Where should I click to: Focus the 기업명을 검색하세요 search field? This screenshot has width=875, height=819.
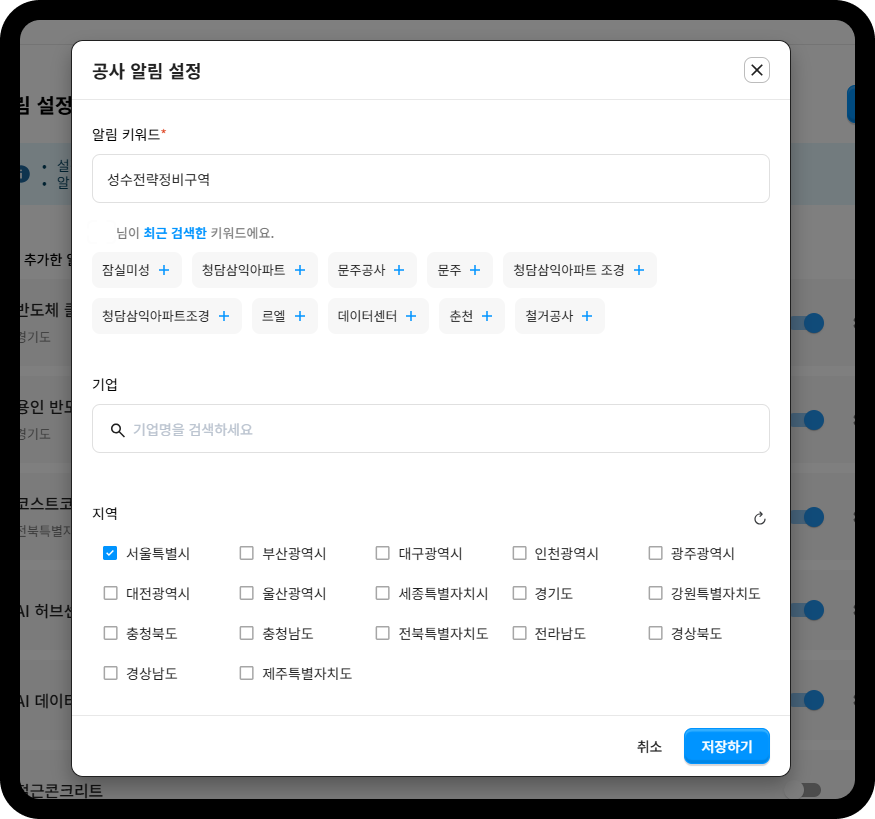(x=431, y=428)
